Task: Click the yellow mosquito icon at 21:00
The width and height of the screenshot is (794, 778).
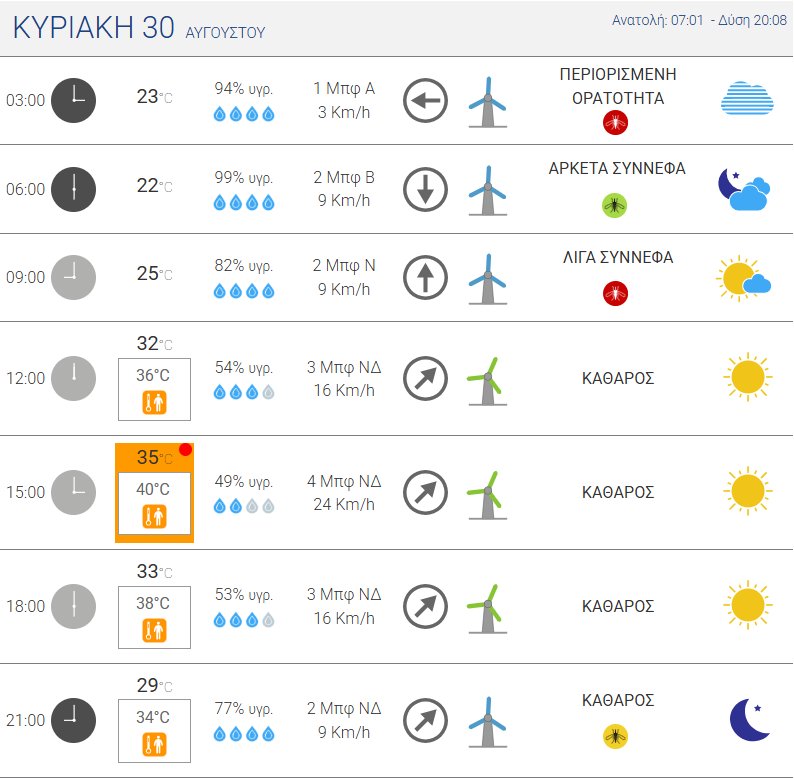Action: point(616,736)
